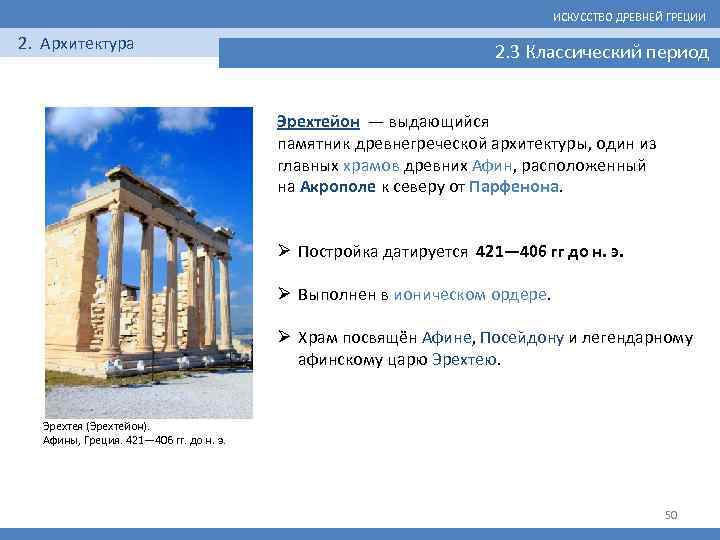The width and height of the screenshot is (720, 540).
Task: Click the Акрополе link
Action: [x=338, y=187]
